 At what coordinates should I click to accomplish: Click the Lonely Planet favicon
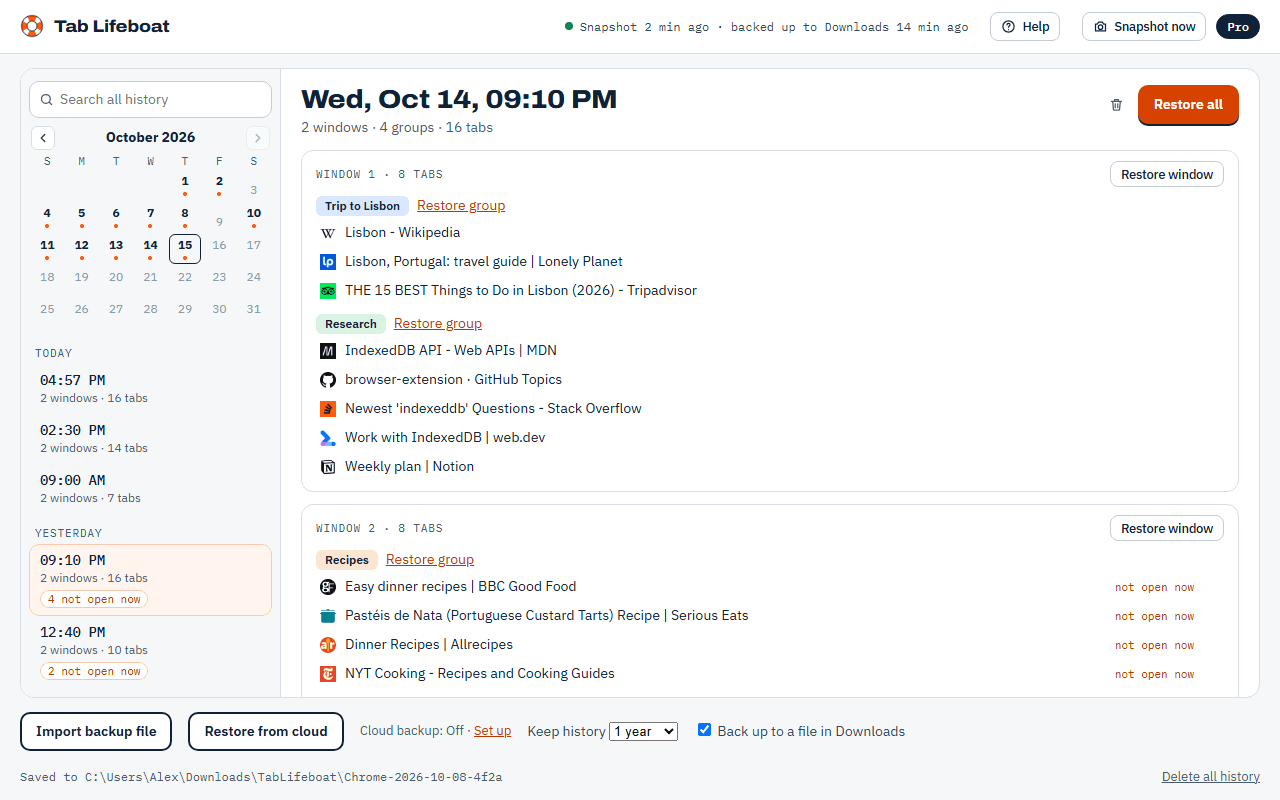click(x=328, y=262)
